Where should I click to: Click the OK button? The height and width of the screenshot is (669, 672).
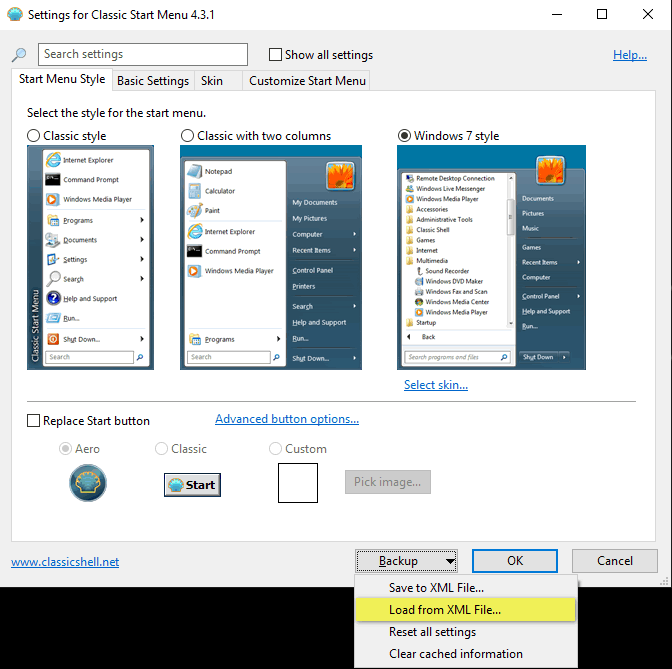click(515, 561)
